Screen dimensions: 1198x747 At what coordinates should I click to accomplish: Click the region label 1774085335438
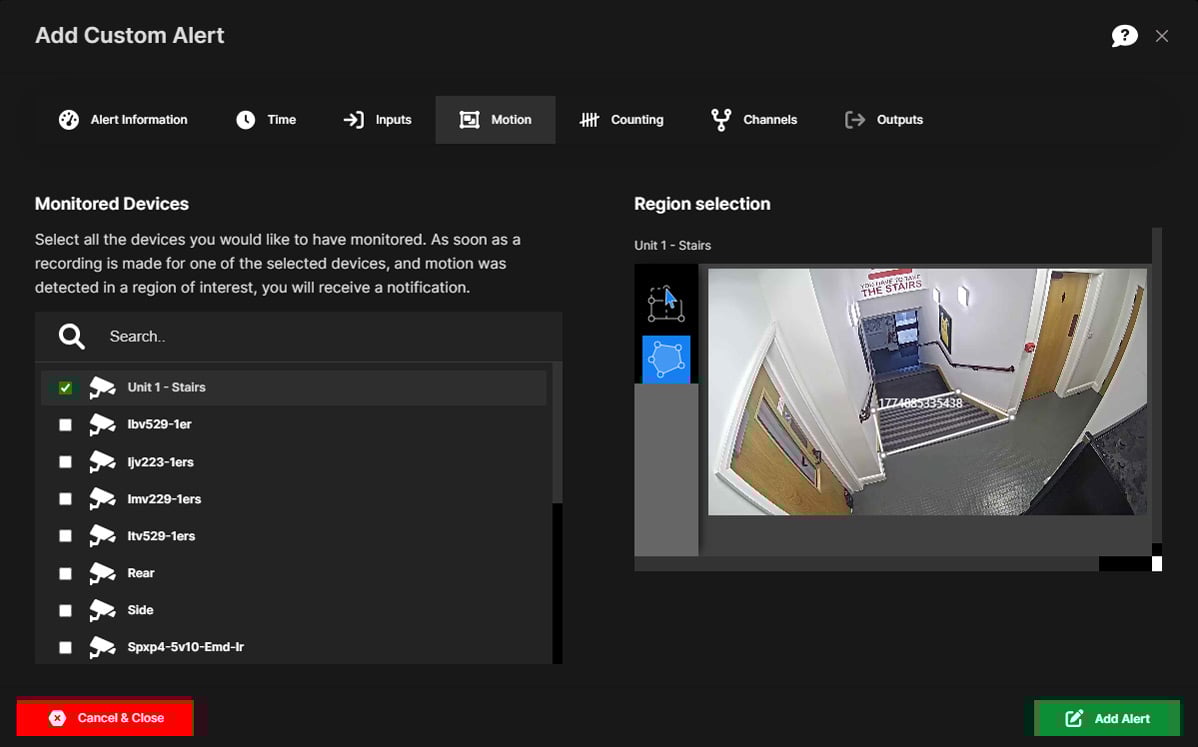[x=920, y=403]
